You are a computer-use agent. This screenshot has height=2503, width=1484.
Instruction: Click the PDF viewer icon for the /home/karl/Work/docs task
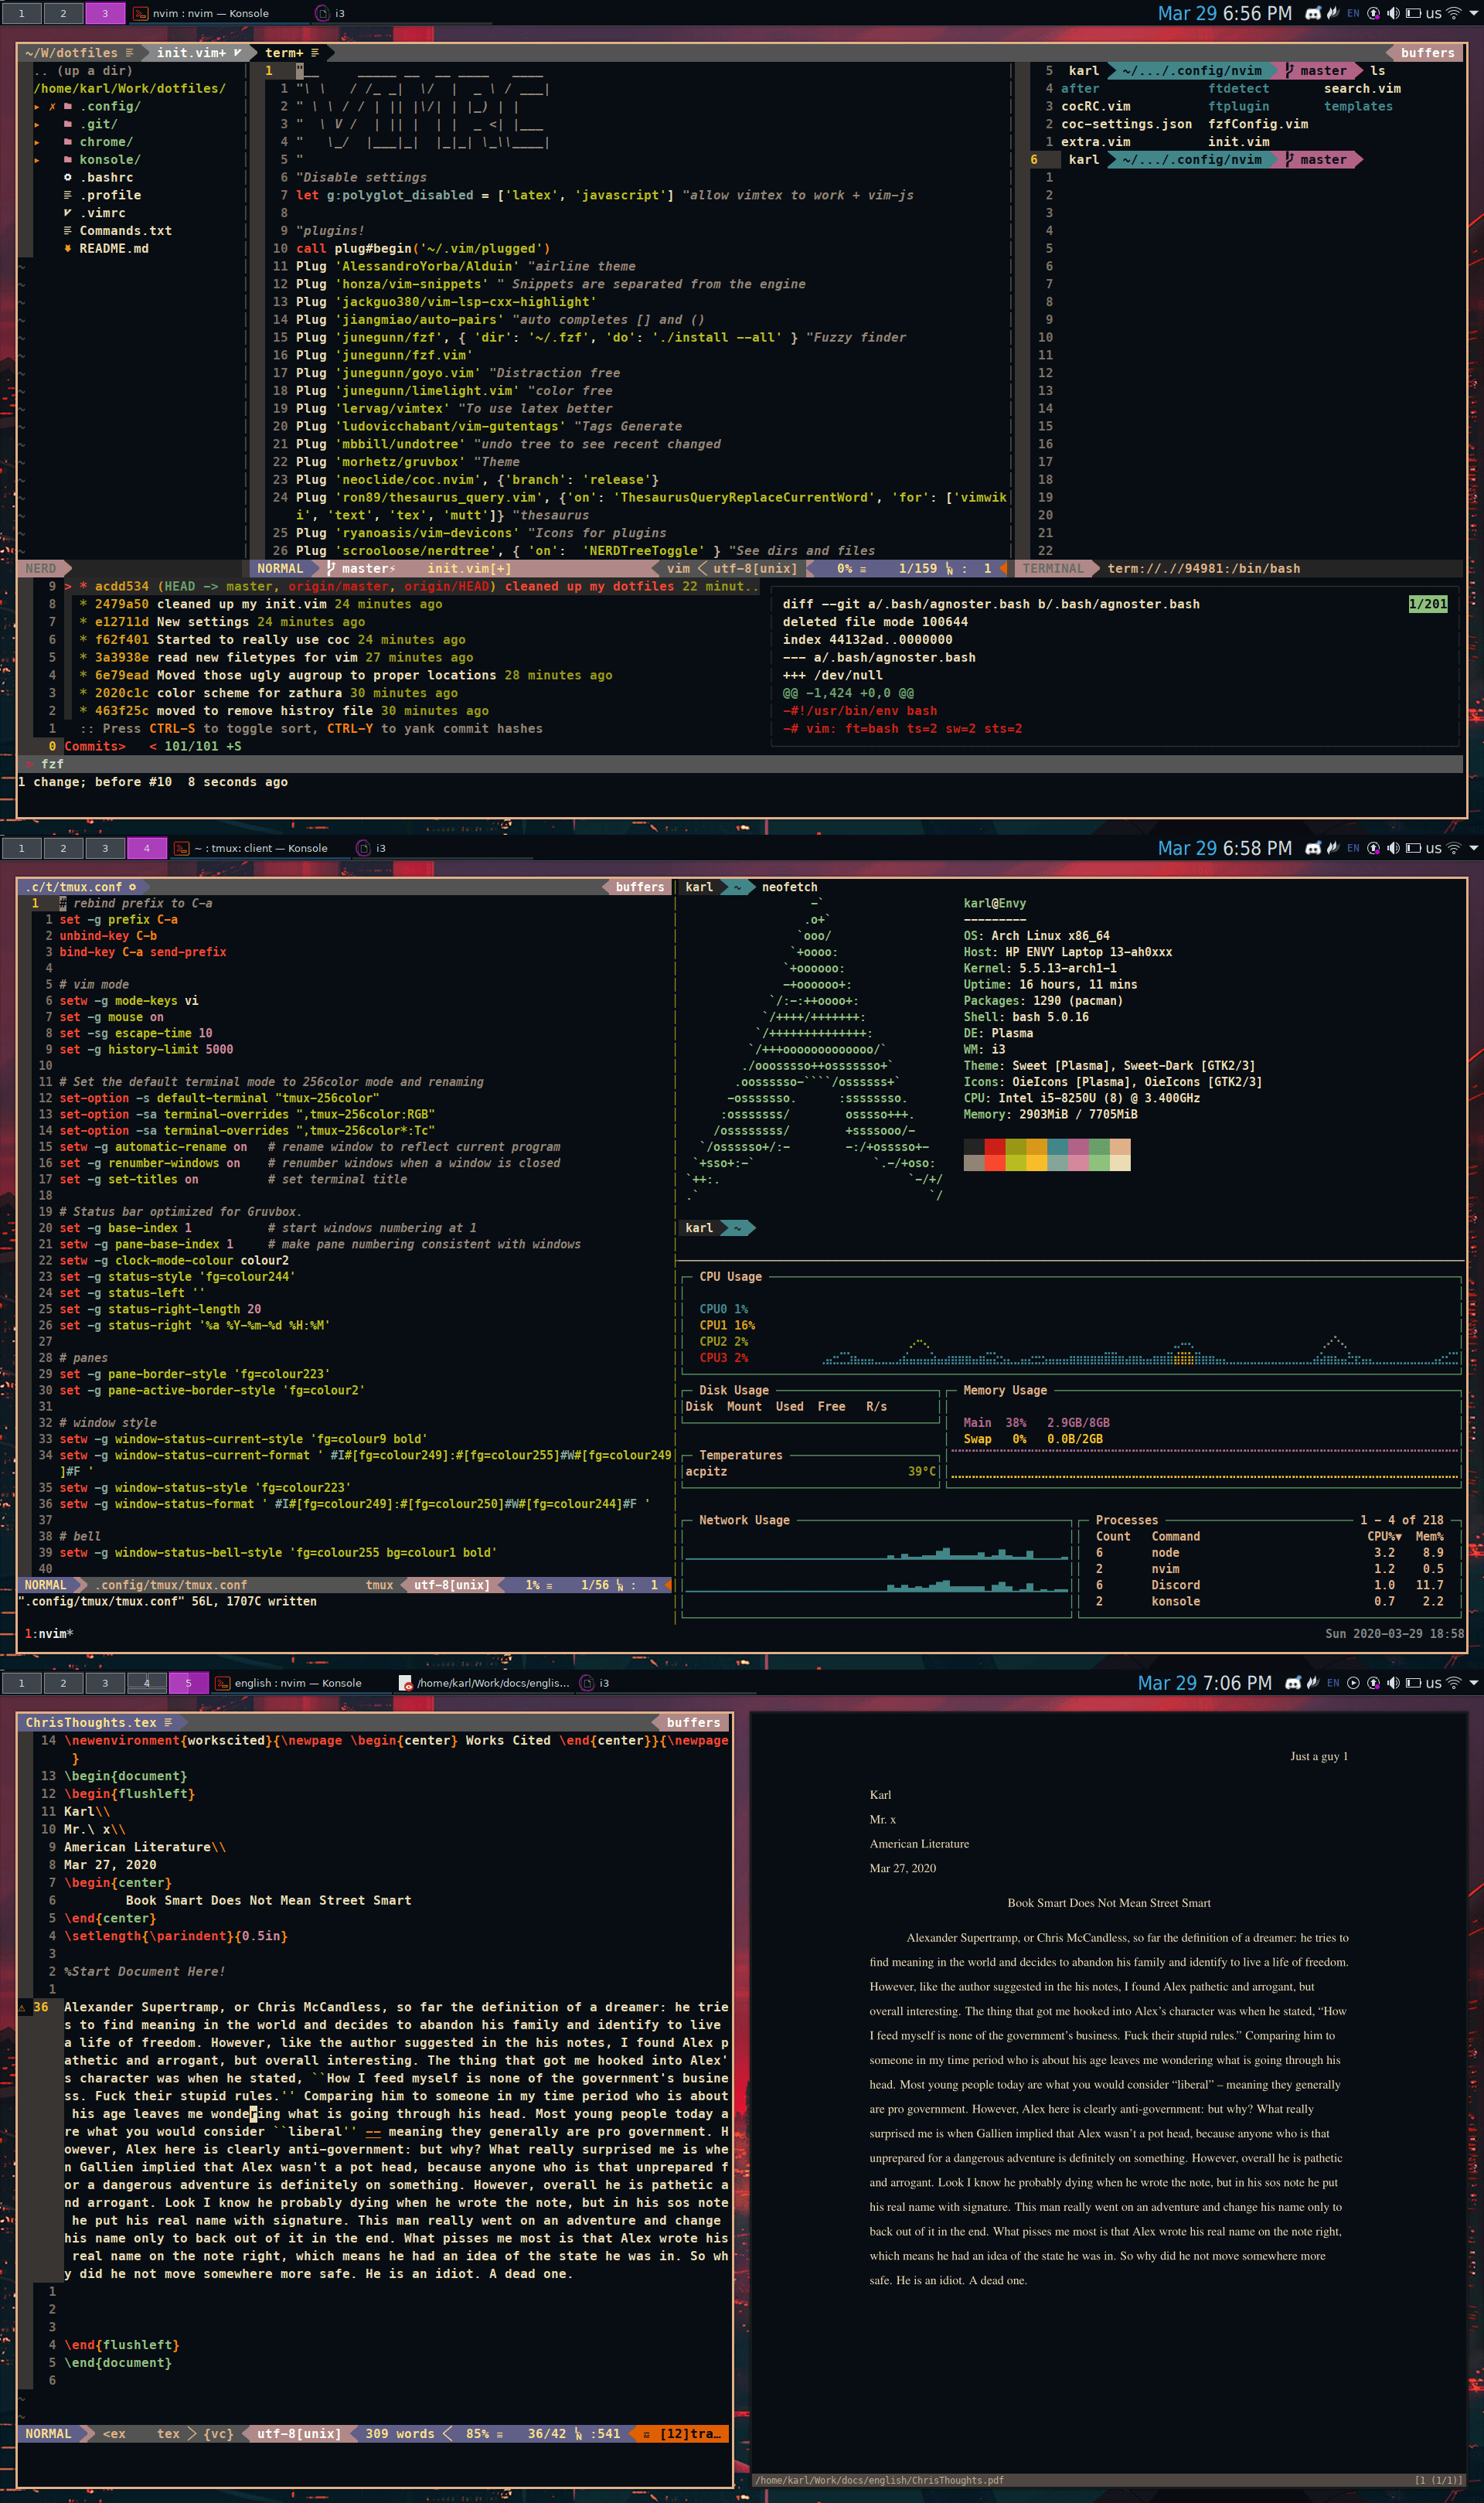pyautogui.click(x=405, y=1683)
